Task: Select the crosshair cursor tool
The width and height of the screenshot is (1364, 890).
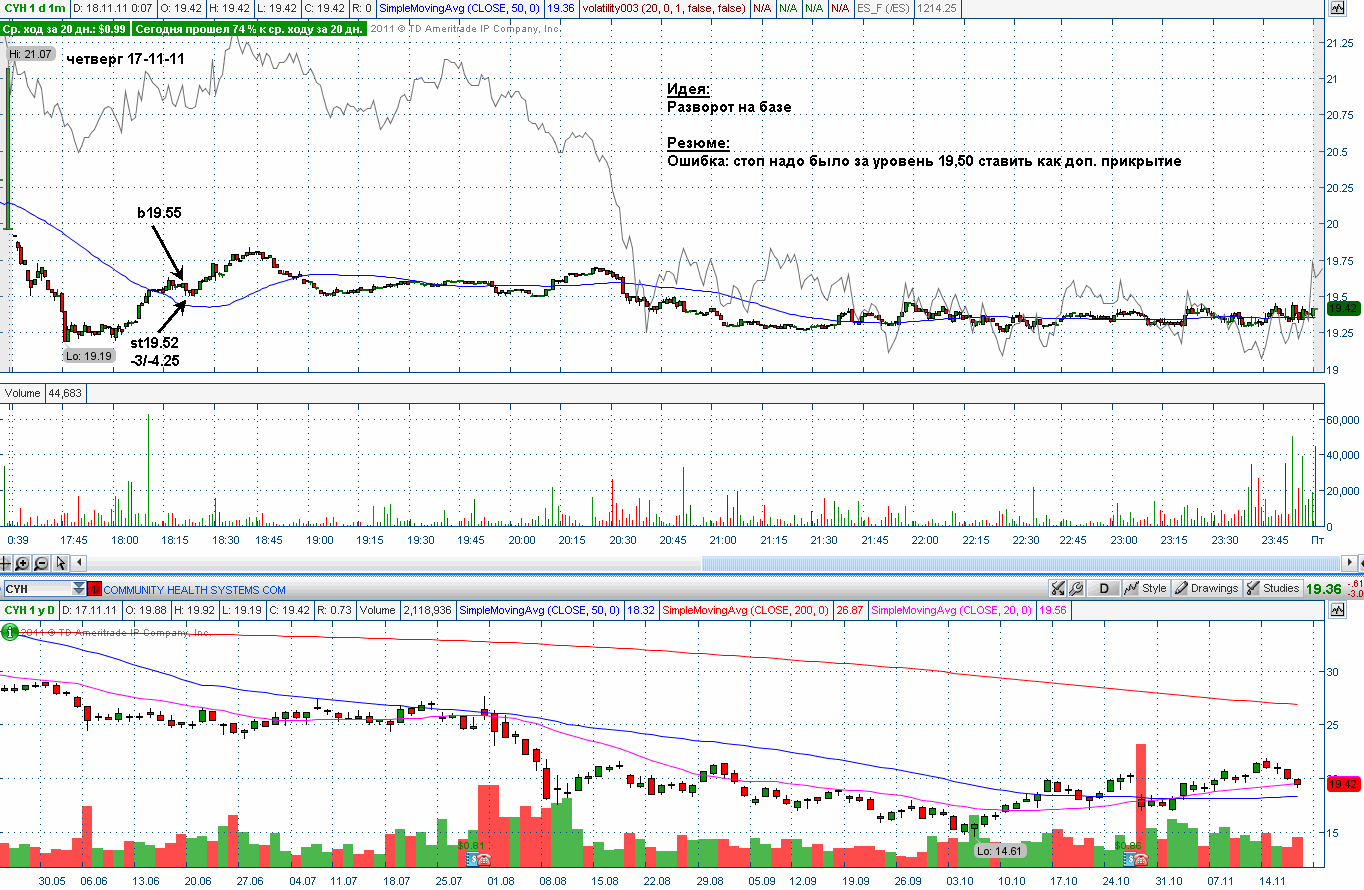Action: pyautogui.click(x=5, y=563)
